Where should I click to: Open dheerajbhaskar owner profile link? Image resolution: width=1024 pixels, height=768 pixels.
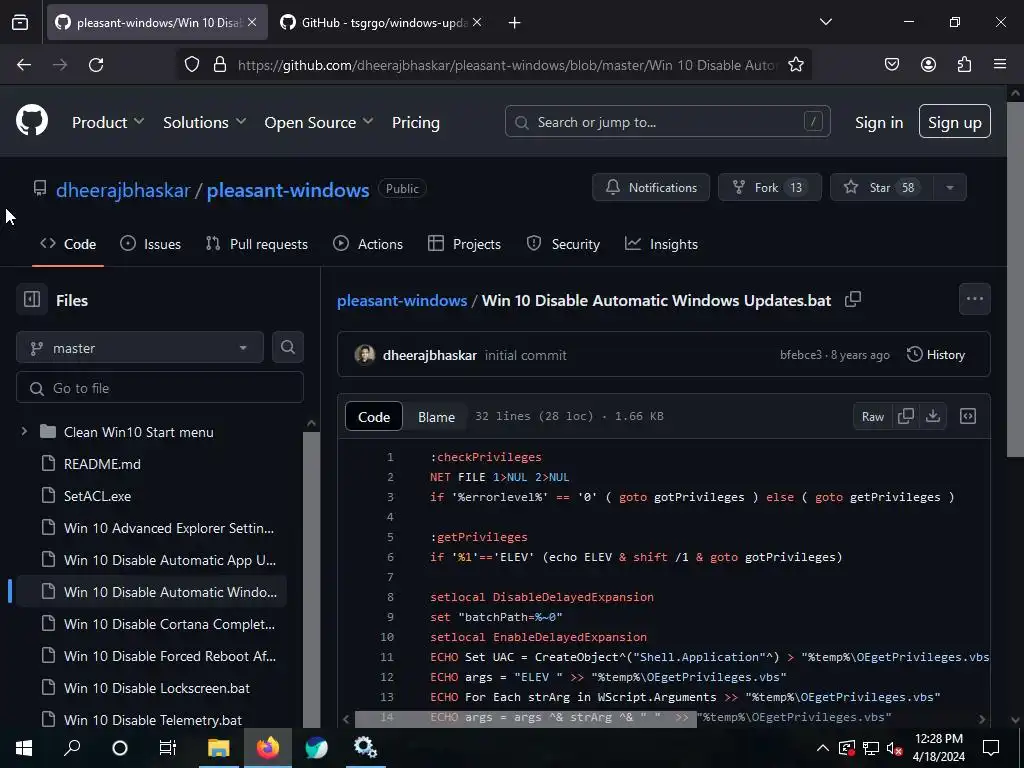pos(123,190)
